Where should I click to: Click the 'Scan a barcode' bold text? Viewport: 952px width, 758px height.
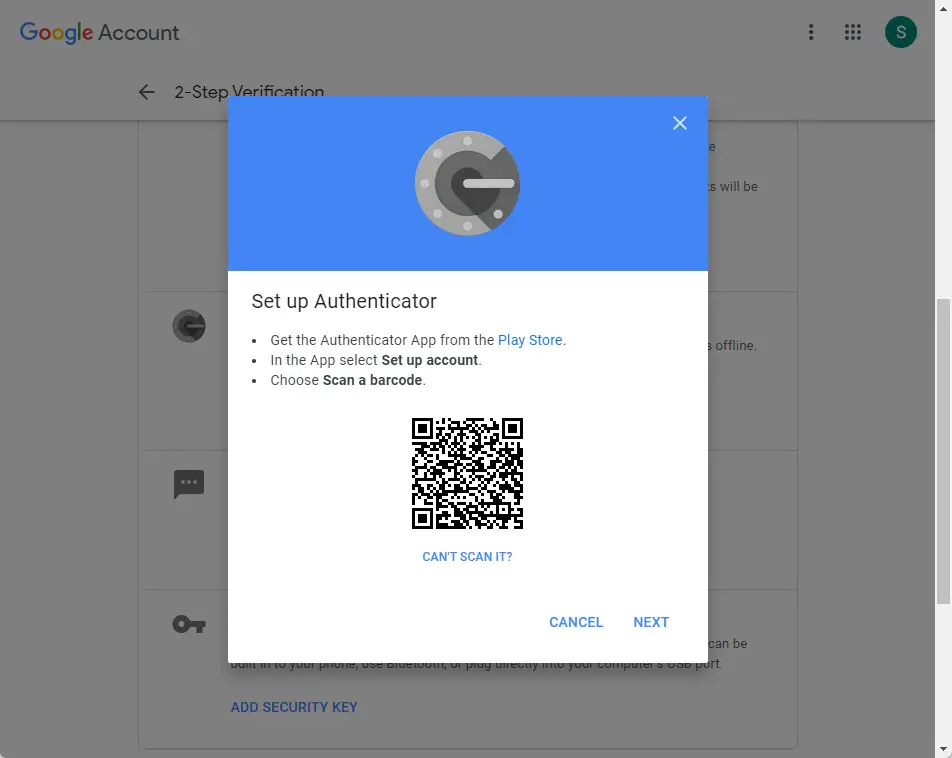[372, 380]
